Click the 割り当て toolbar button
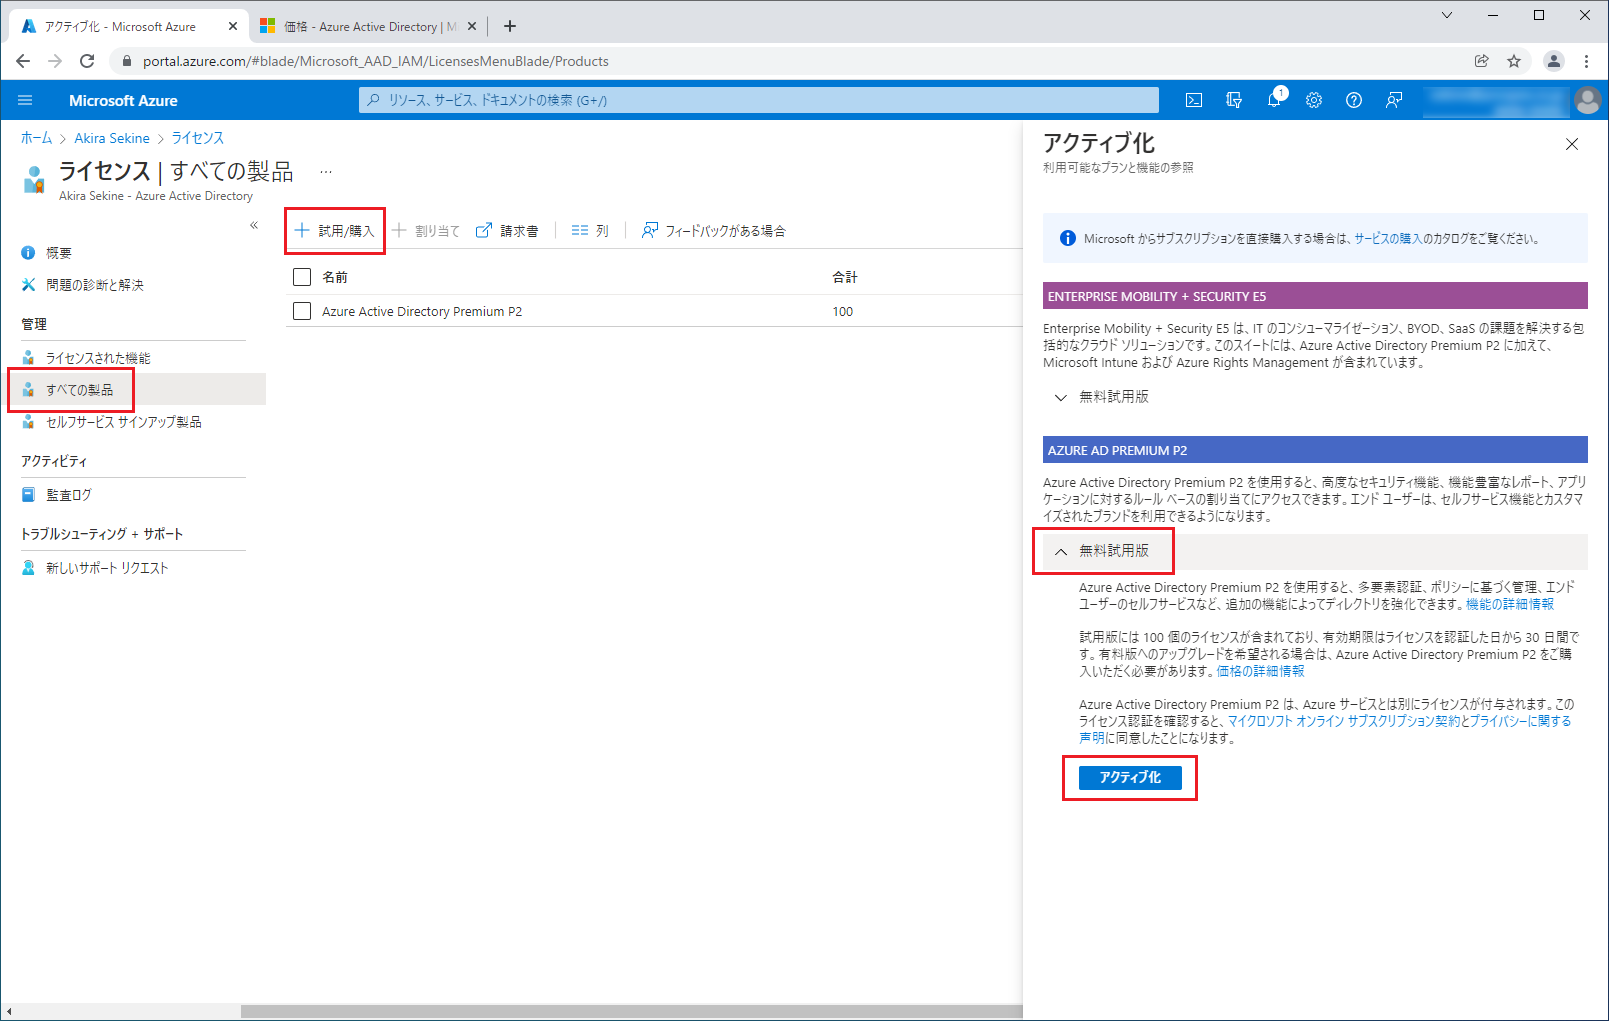This screenshot has height=1021, width=1609. point(426,231)
